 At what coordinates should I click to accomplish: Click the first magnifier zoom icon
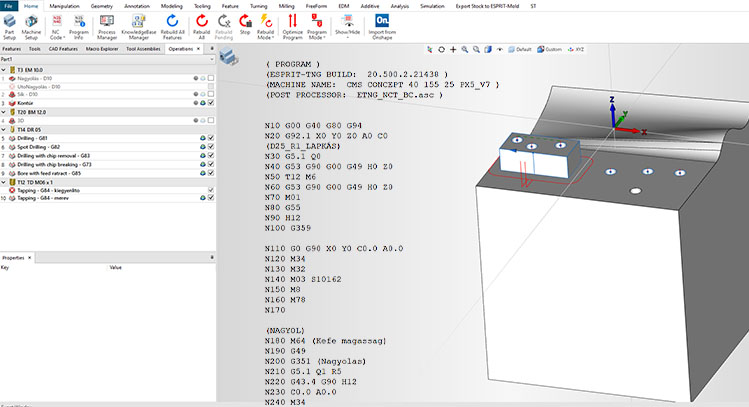[464, 49]
